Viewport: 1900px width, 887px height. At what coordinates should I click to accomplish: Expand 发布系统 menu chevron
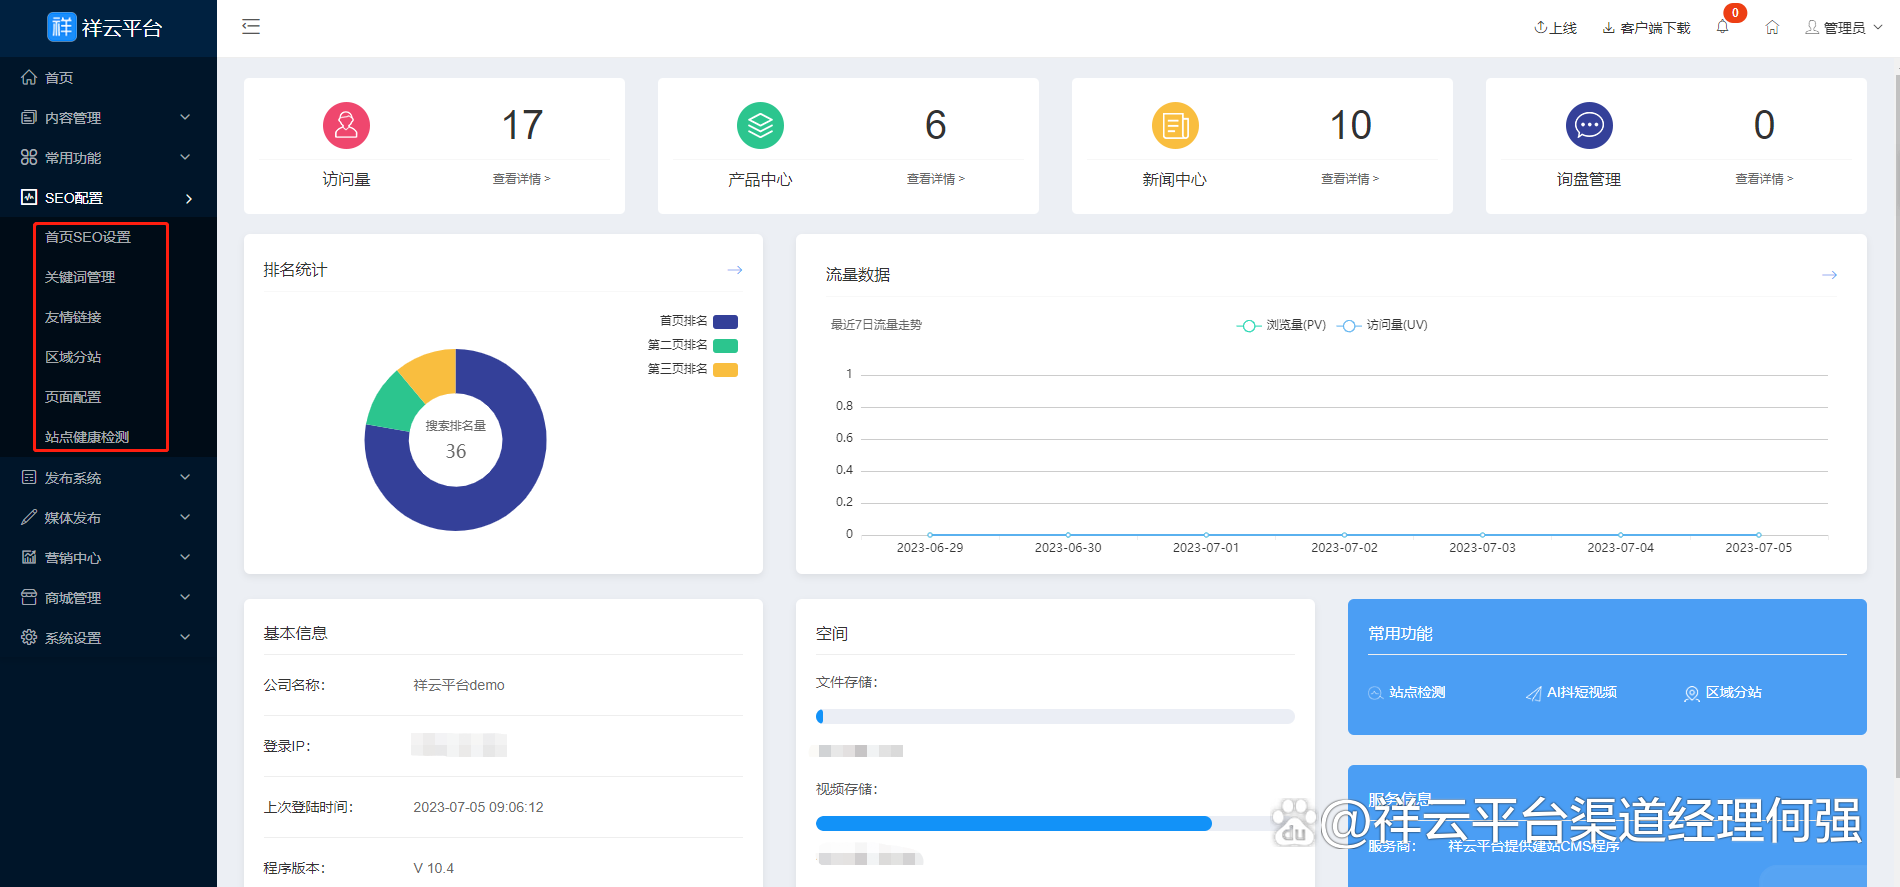pos(185,477)
